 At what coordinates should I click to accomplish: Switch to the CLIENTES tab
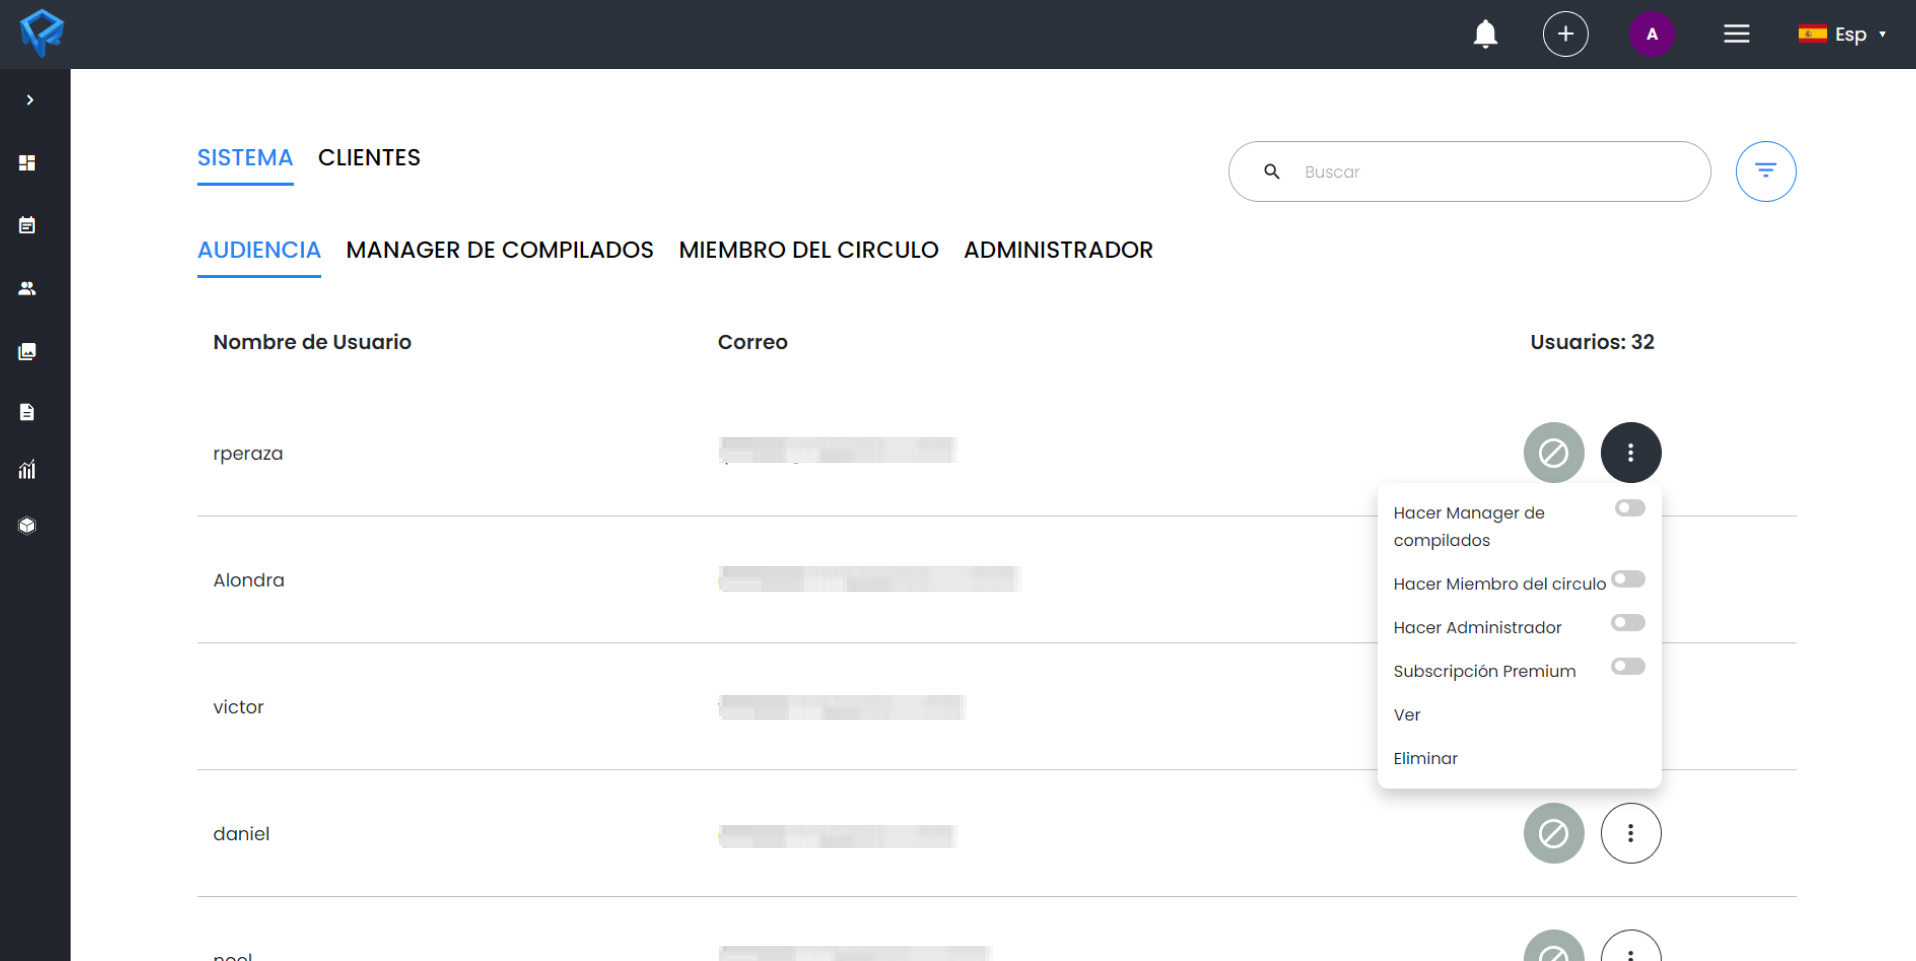(369, 158)
